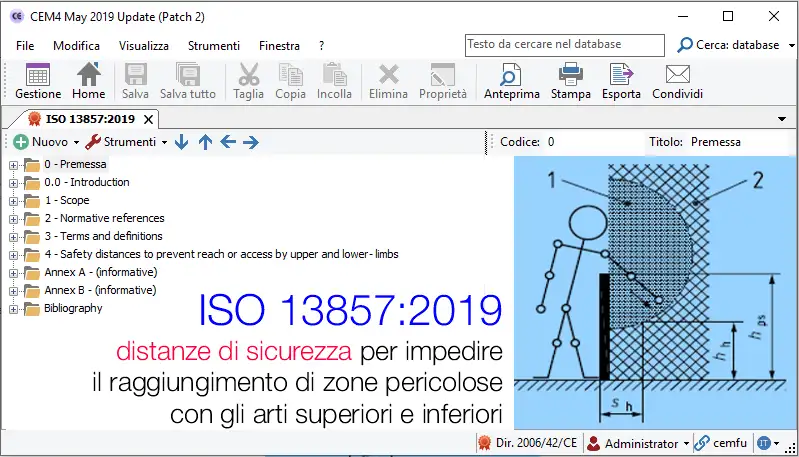Screen dimensions: 799x457
Task: Click the Condividi envelope icon
Action: [678, 74]
